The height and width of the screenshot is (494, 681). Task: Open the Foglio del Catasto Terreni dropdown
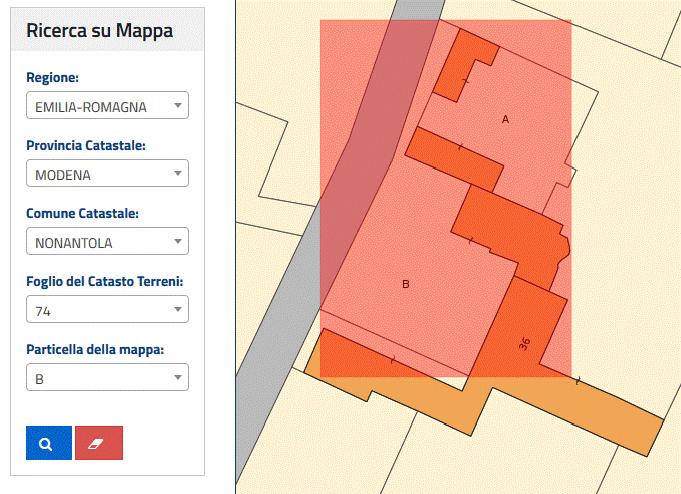(x=107, y=309)
